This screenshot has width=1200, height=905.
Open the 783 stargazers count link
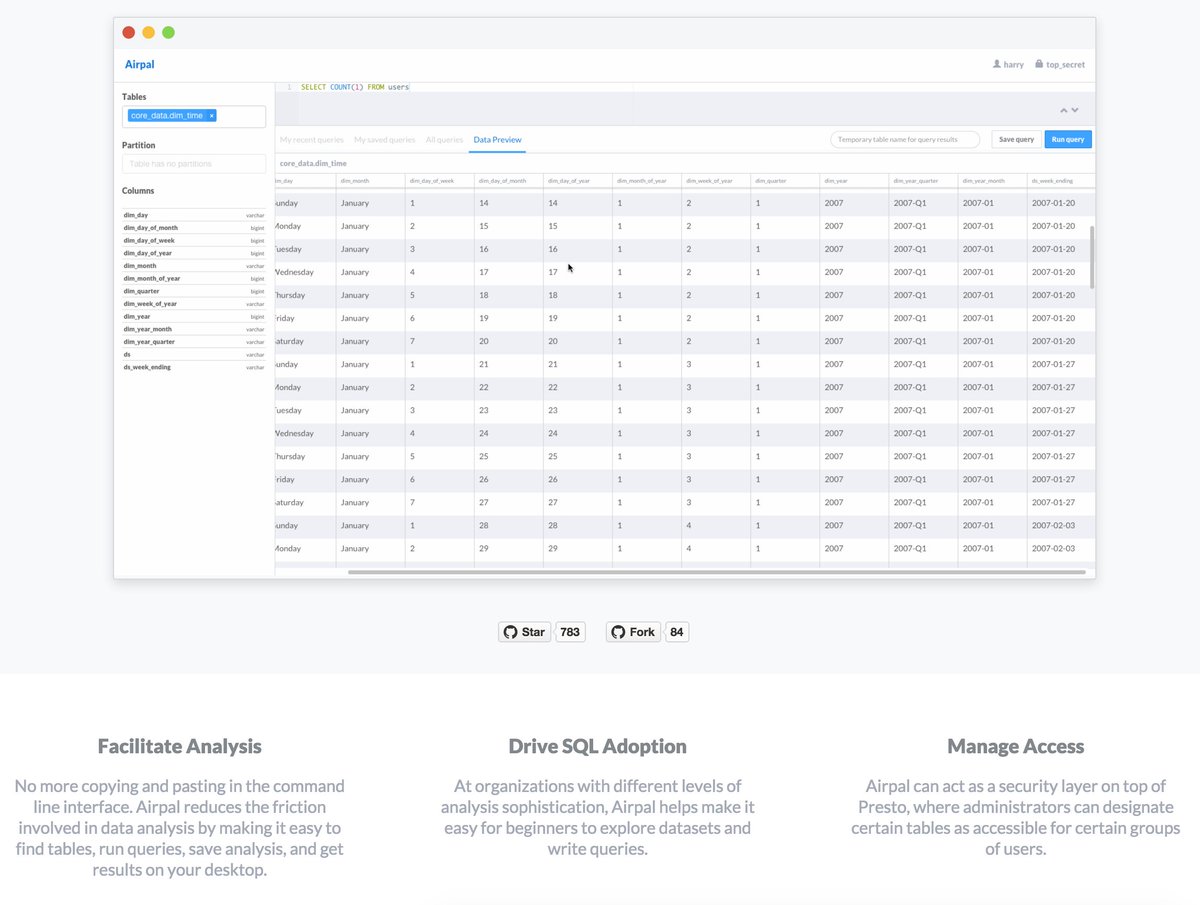coord(570,632)
